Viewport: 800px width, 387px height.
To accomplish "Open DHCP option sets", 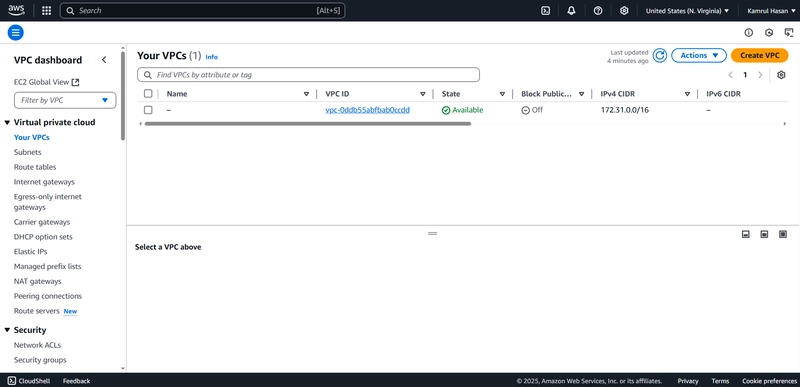I will [43, 237].
